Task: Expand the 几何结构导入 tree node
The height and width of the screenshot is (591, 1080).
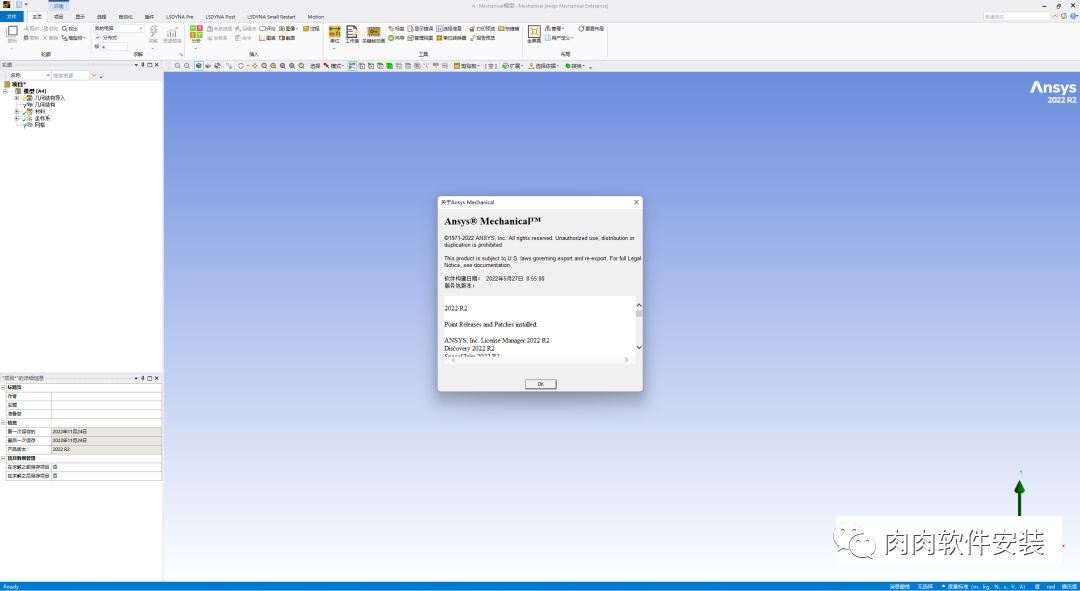Action: [17, 98]
